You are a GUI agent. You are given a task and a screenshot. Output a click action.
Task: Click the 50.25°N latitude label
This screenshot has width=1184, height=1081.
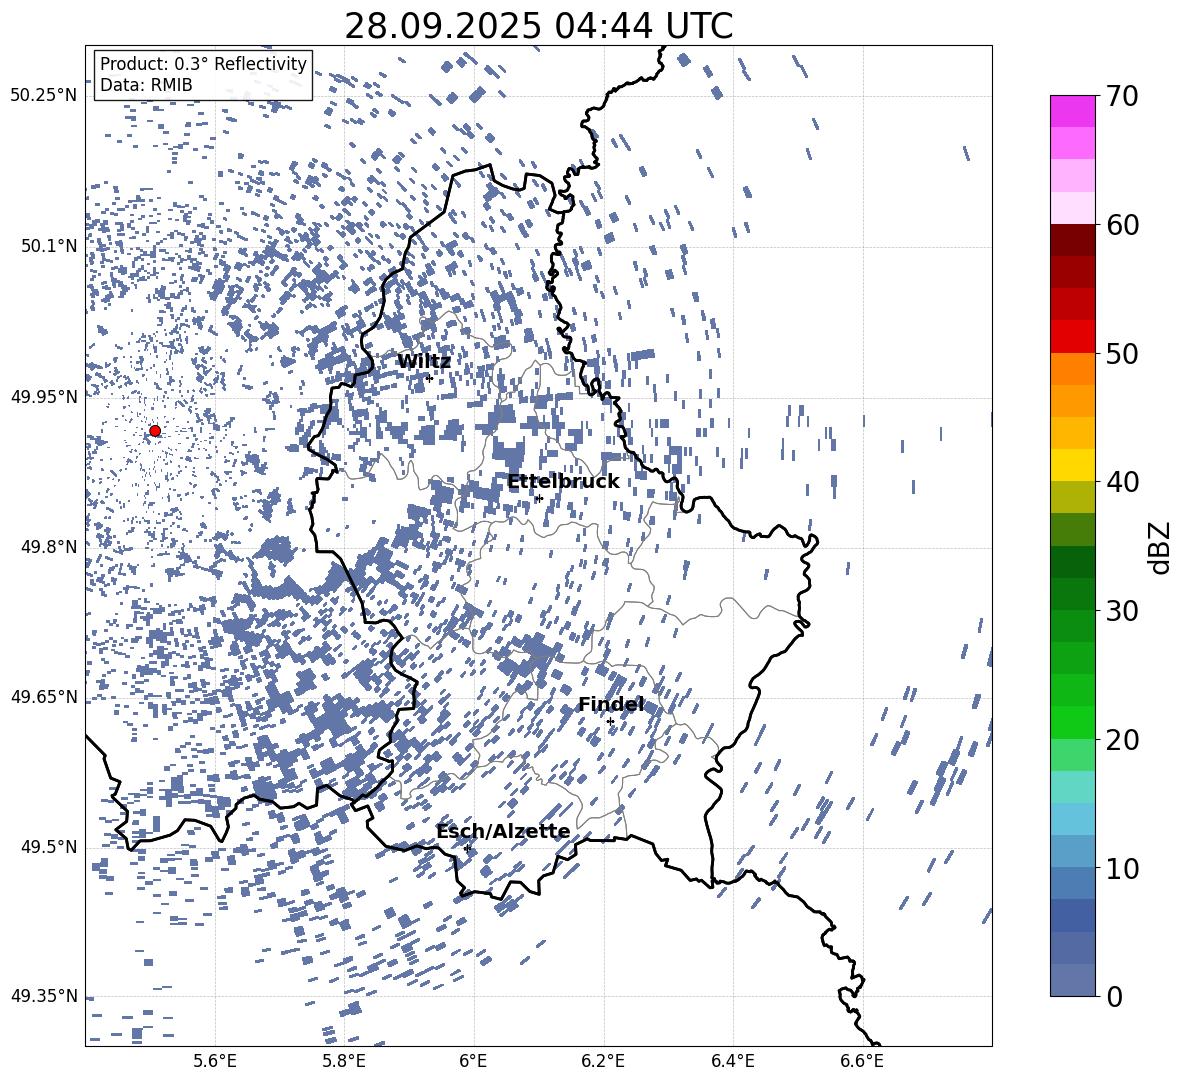point(44,96)
